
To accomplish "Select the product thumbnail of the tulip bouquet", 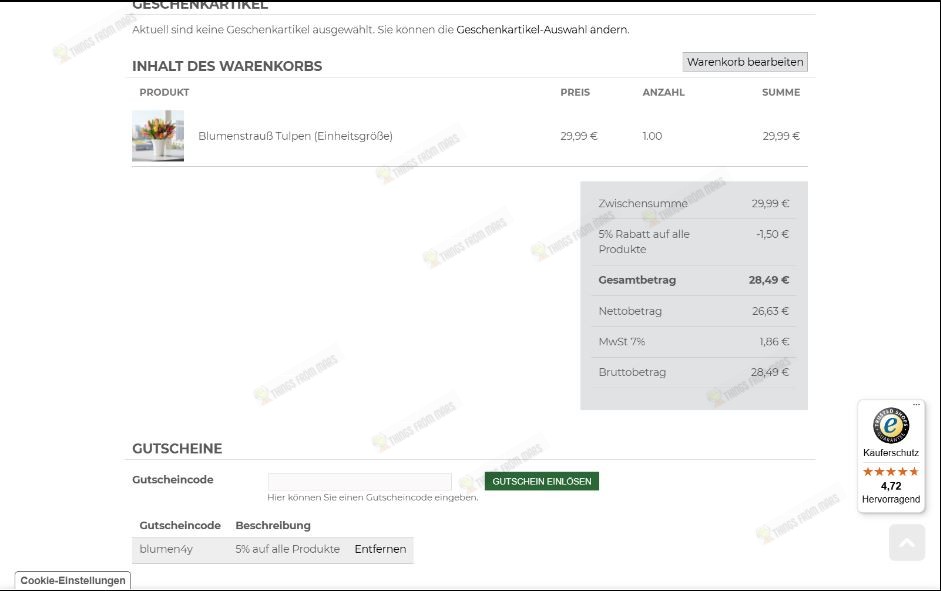I will click(158, 136).
